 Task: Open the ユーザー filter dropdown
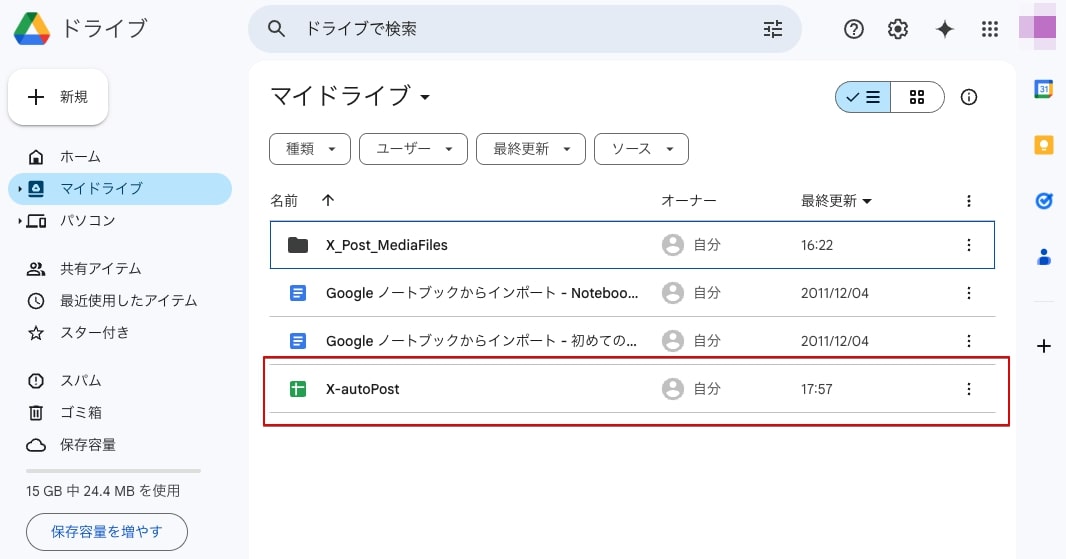click(413, 149)
